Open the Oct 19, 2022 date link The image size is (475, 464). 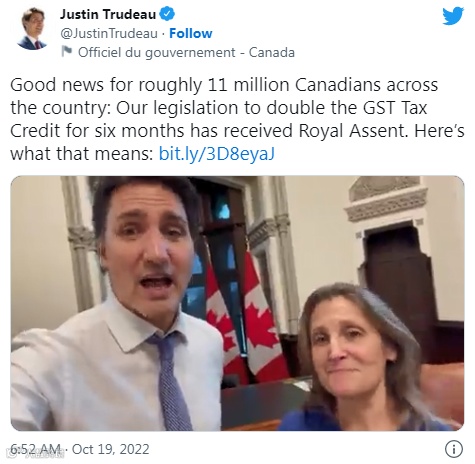110,449
